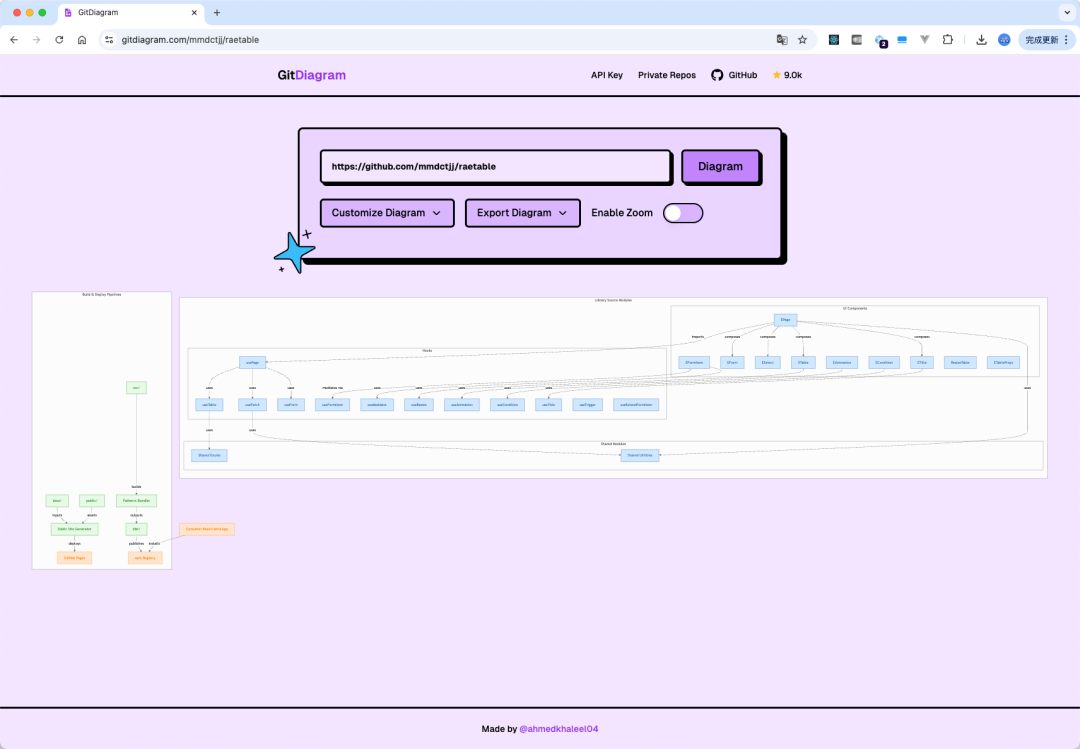Screen dimensions: 1080x749
Task: Open site information icon in address bar
Action: coord(109,40)
